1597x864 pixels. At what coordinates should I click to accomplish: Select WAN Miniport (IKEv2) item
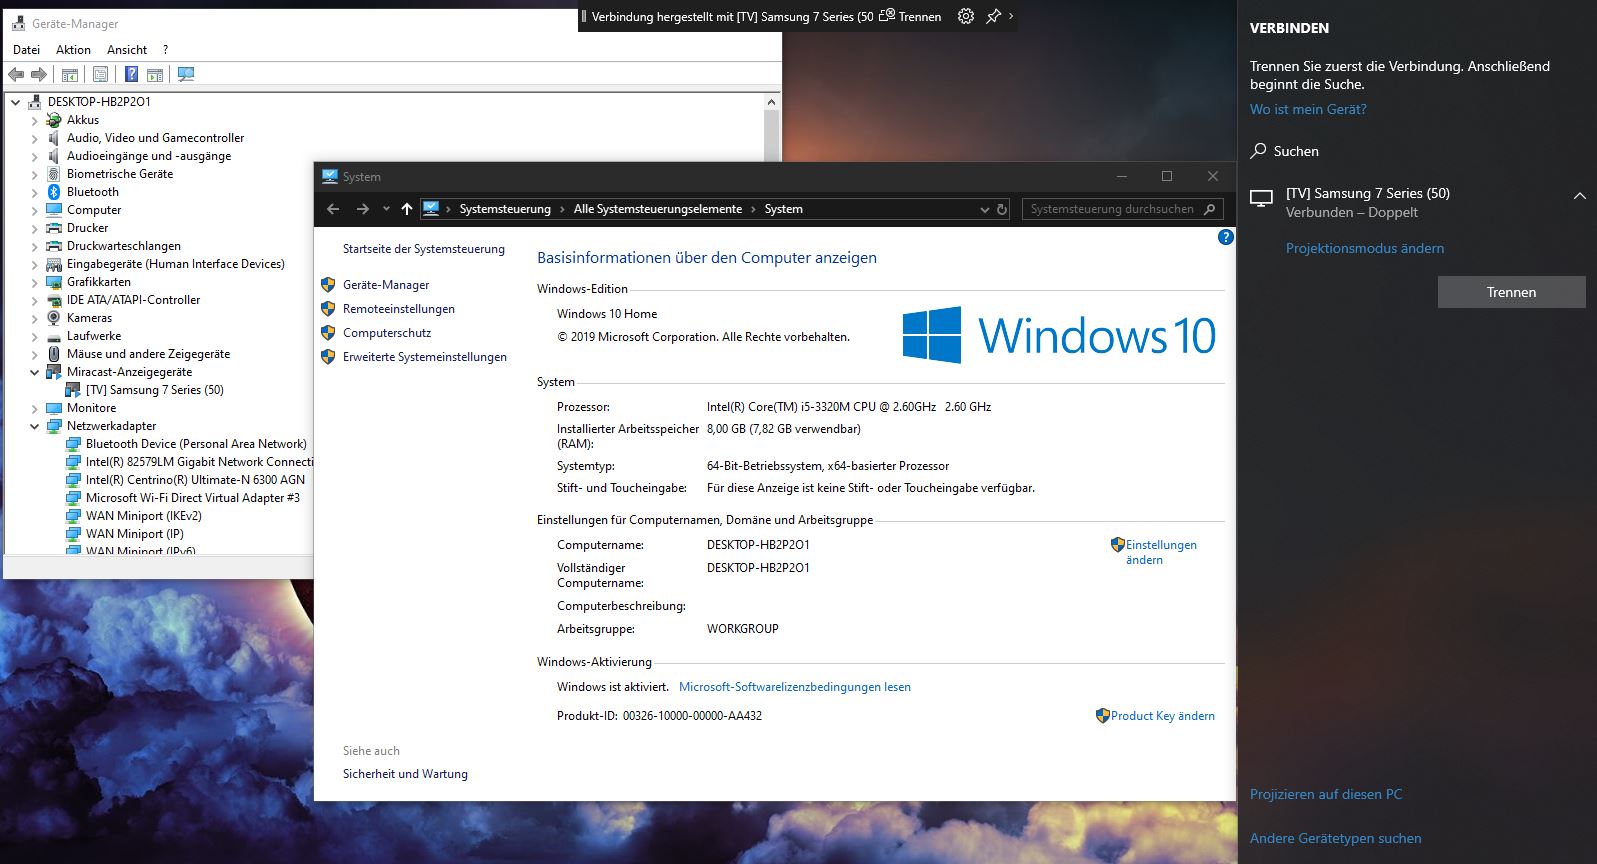(143, 516)
